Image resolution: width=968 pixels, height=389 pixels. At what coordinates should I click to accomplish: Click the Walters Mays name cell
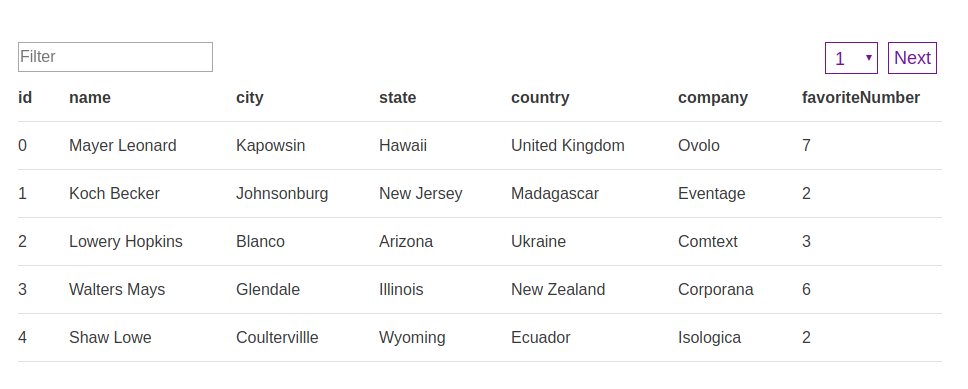117,290
